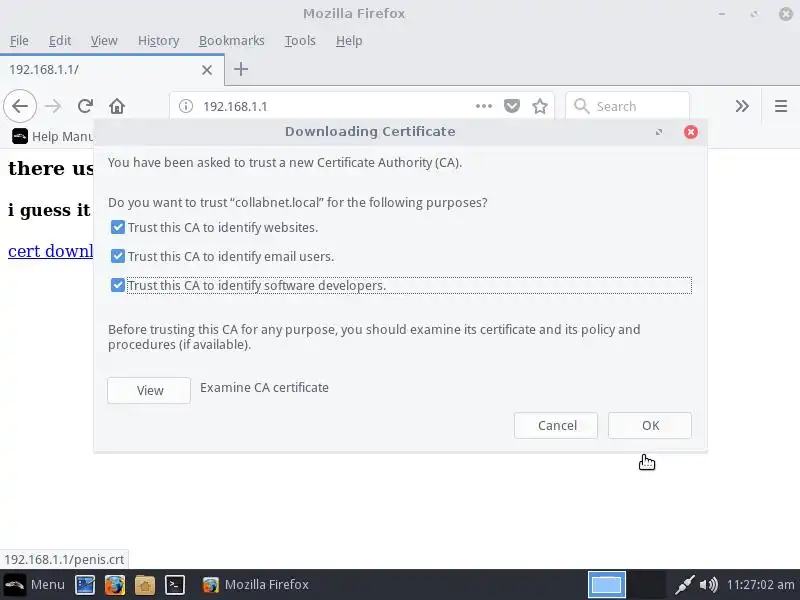
Task: Reload the current page
Action: [85, 106]
